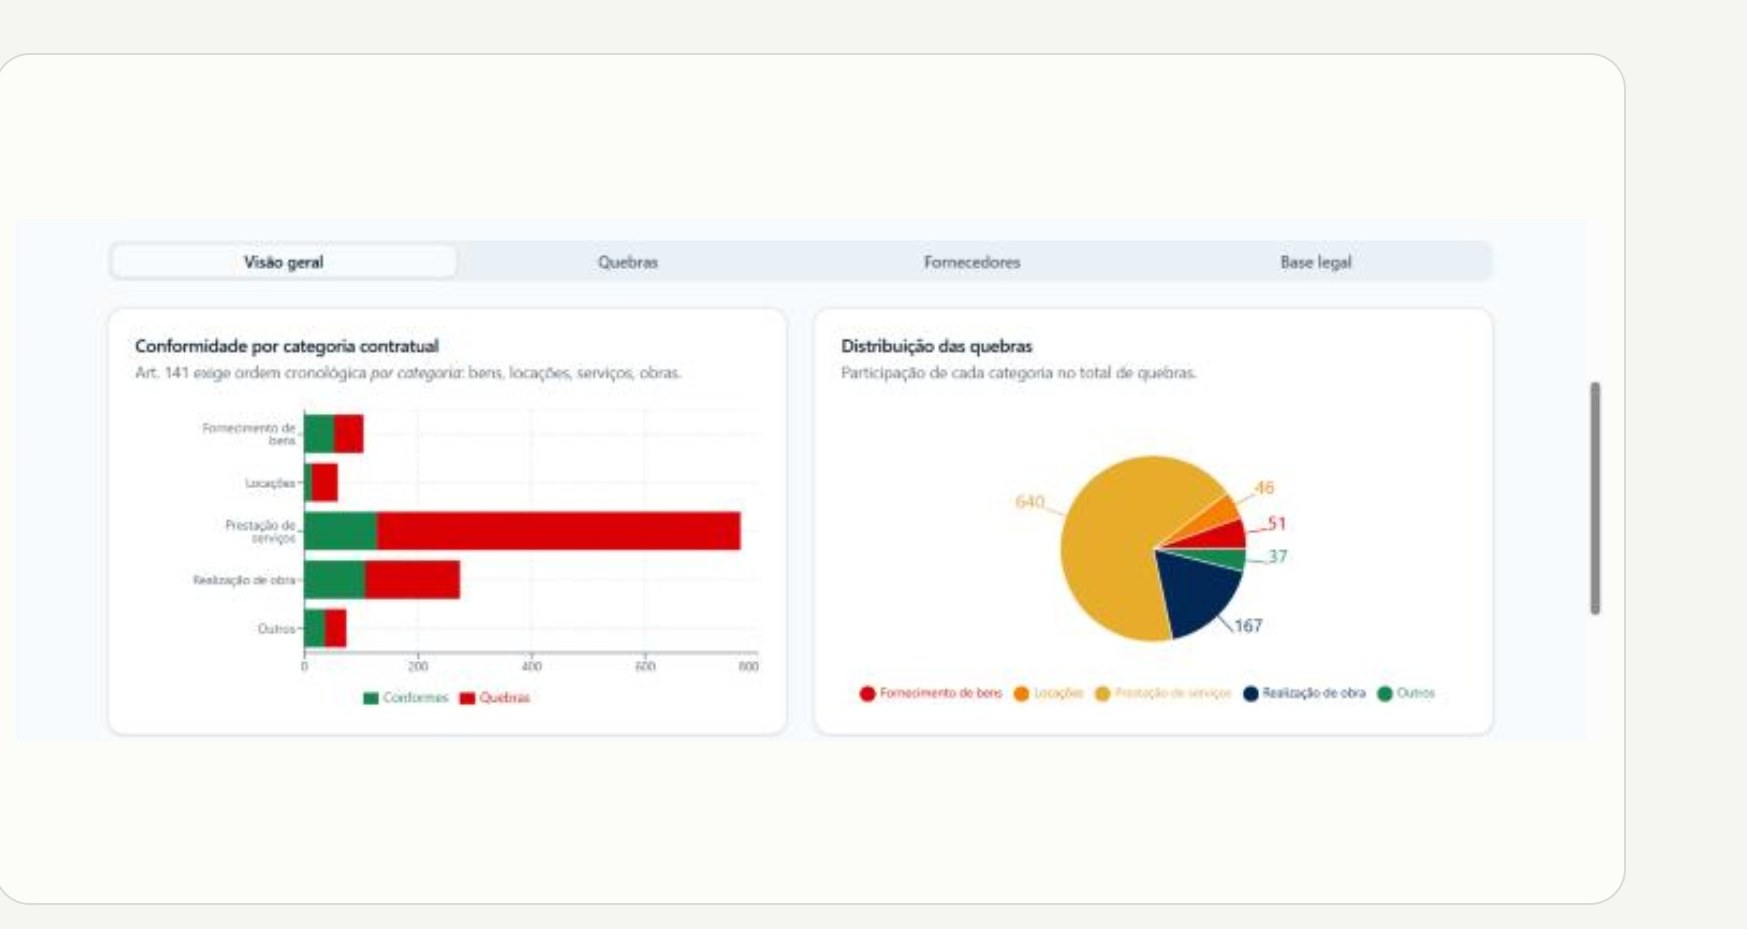Click the orange Locações legend marker
1747x929 pixels.
coord(1021,694)
